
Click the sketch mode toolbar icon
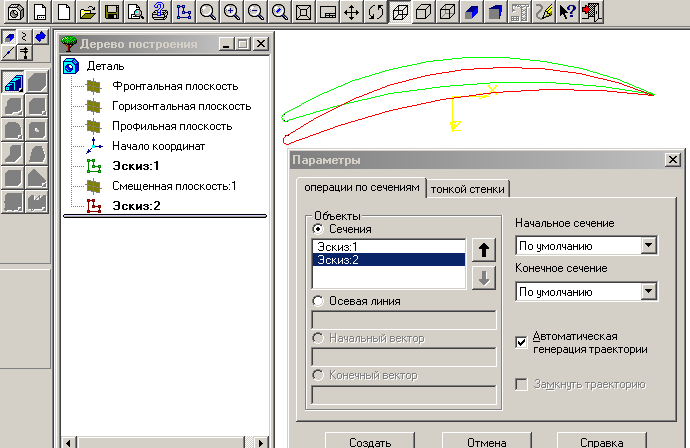(183, 12)
